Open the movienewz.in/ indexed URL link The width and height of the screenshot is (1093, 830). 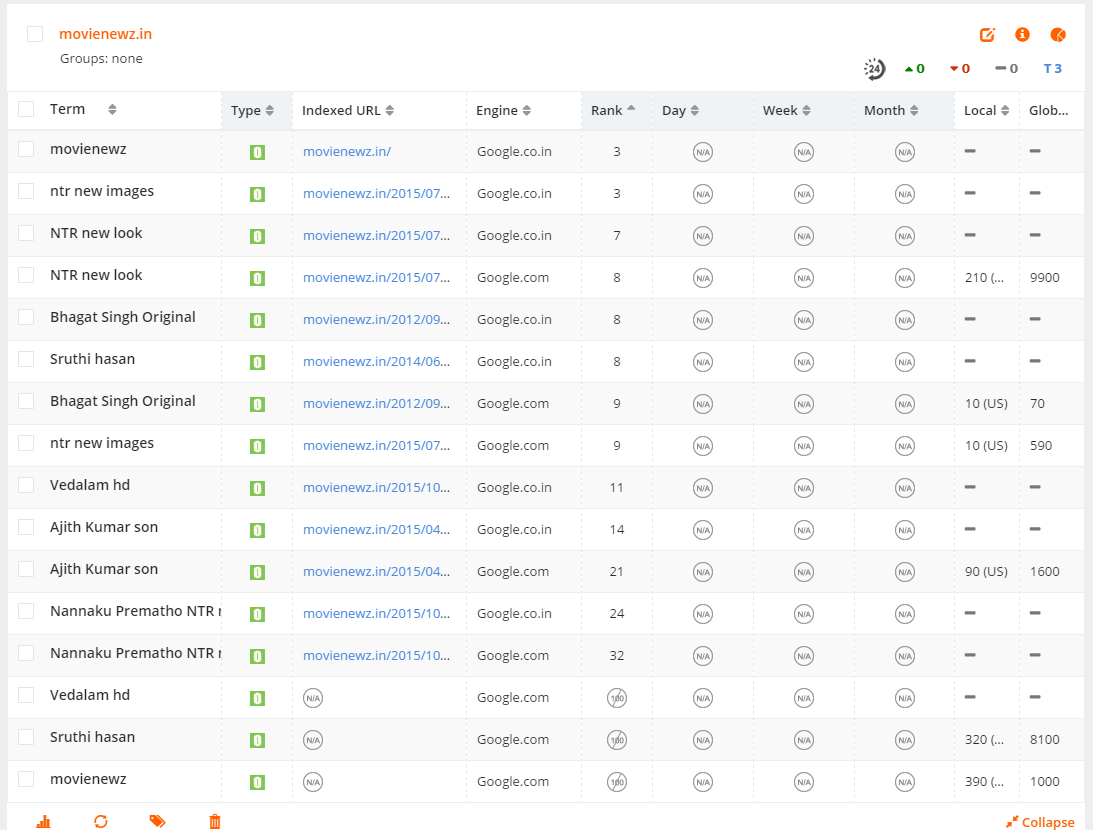click(x=346, y=152)
